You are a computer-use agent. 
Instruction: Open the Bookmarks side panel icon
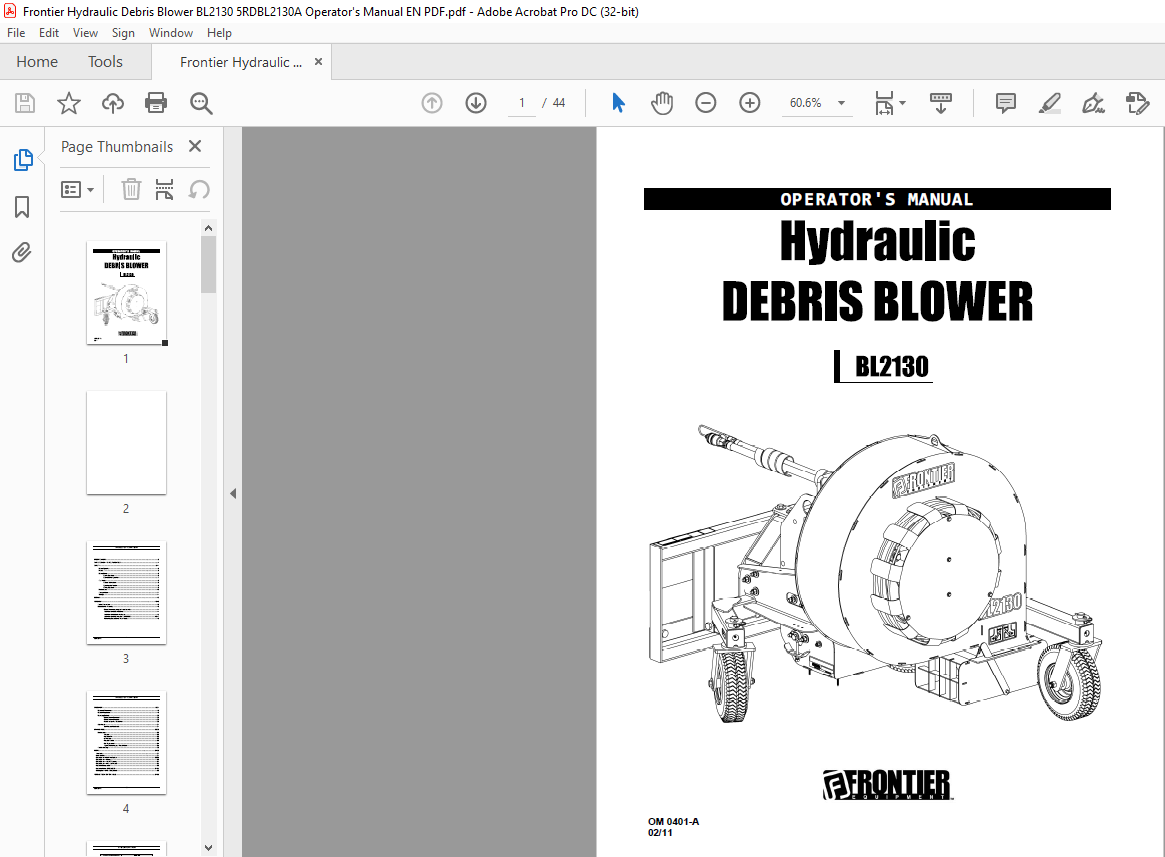coord(22,207)
